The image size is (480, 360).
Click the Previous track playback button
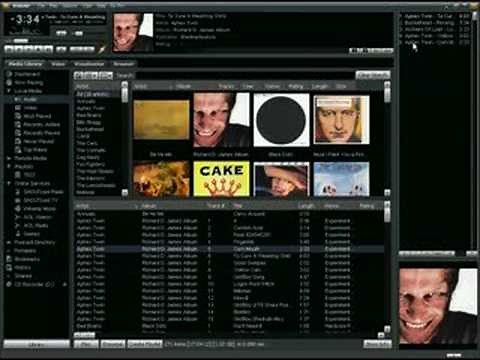pos(9,49)
